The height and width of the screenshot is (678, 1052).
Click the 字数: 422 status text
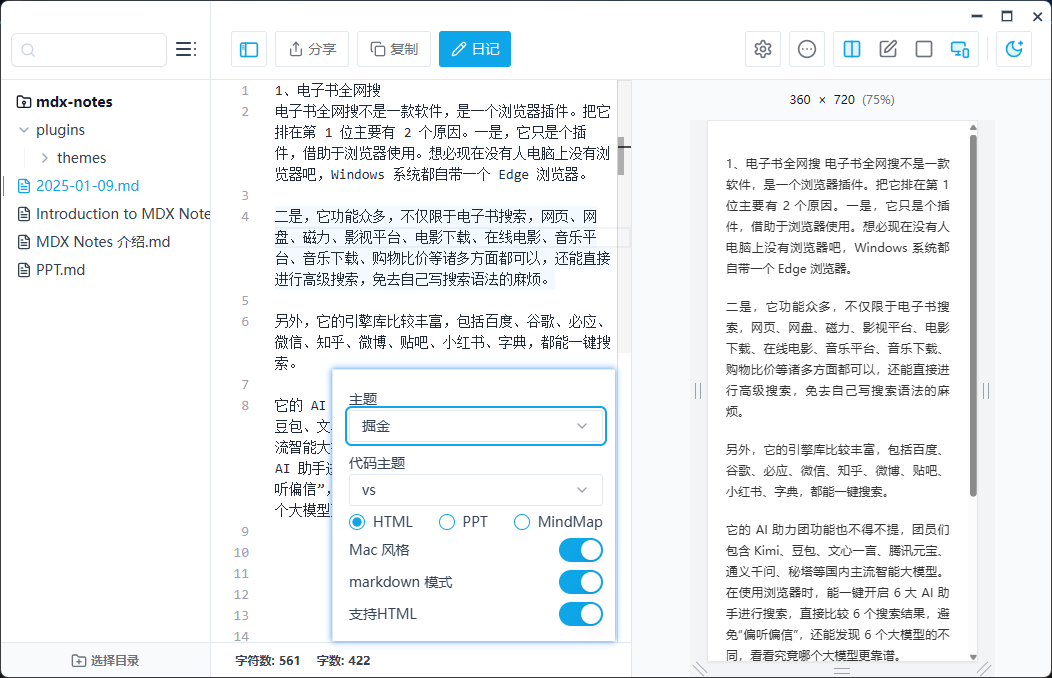coord(344,661)
